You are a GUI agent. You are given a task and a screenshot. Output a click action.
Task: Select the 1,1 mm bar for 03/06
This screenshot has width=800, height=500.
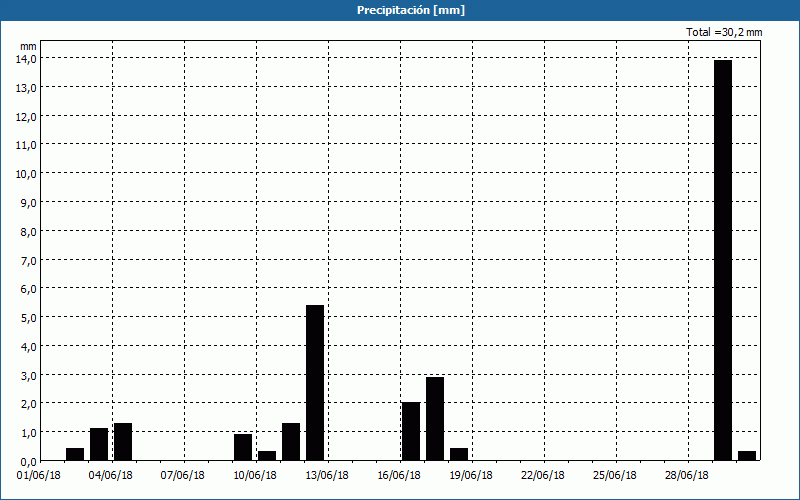[99, 444]
